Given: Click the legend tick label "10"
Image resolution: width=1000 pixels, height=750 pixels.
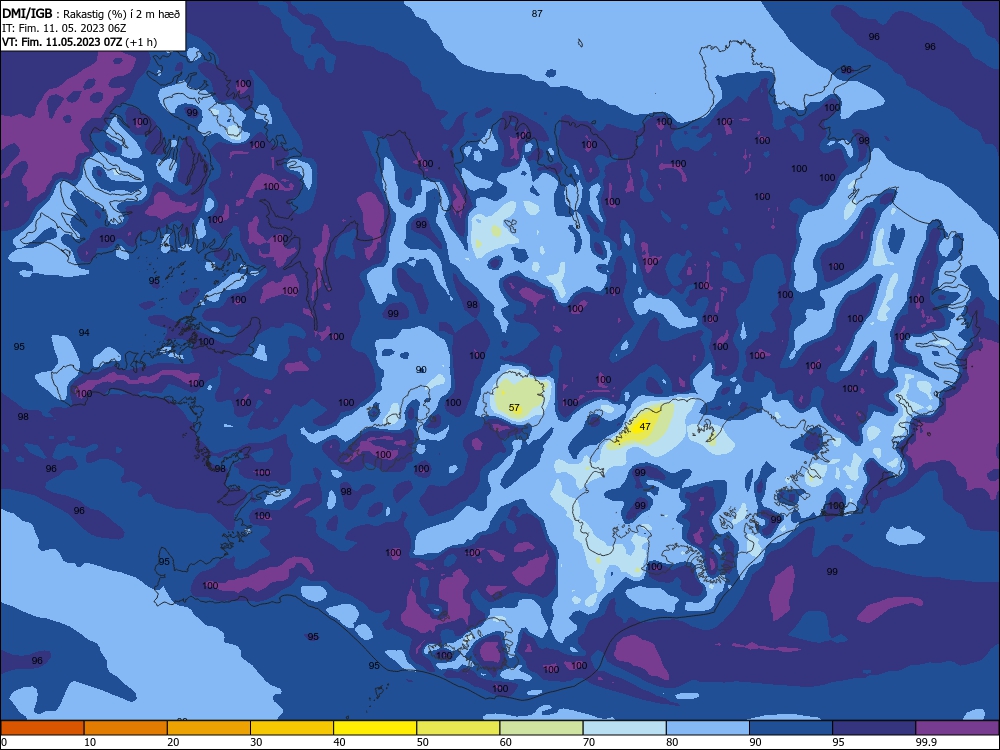Looking at the screenshot, I should (90, 742).
